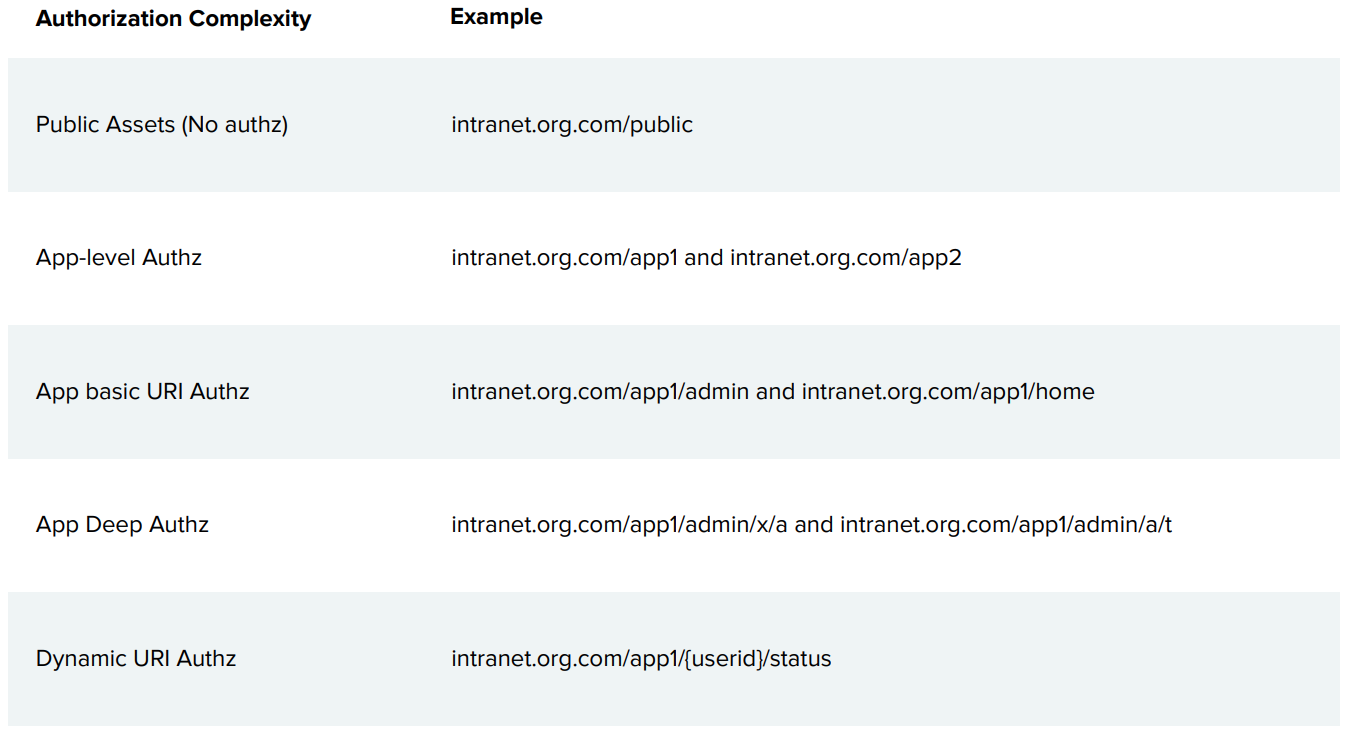Select the App-level Authz row label
Screen dimensions: 1348x734
point(119,258)
